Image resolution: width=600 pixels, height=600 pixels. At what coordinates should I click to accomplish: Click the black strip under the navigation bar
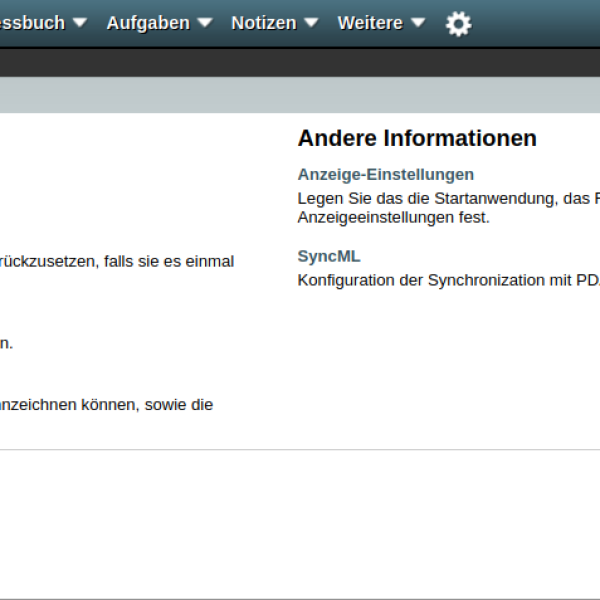[x=300, y=63]
